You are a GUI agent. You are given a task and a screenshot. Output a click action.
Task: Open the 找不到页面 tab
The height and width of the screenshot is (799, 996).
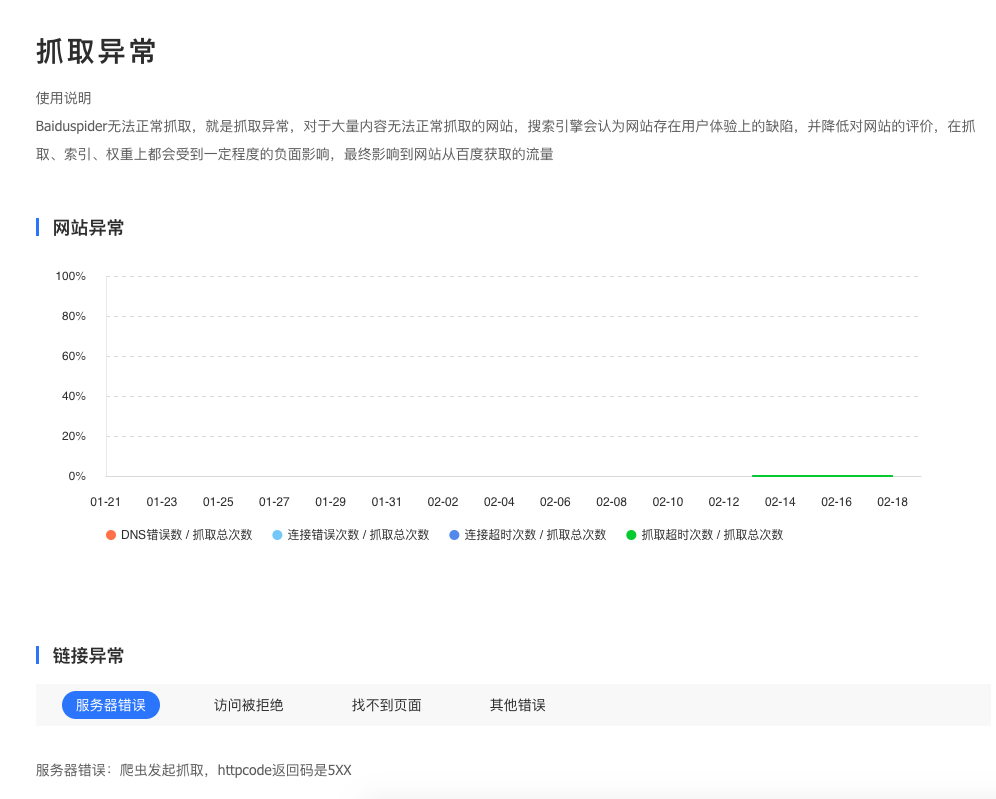pos(387,705)
